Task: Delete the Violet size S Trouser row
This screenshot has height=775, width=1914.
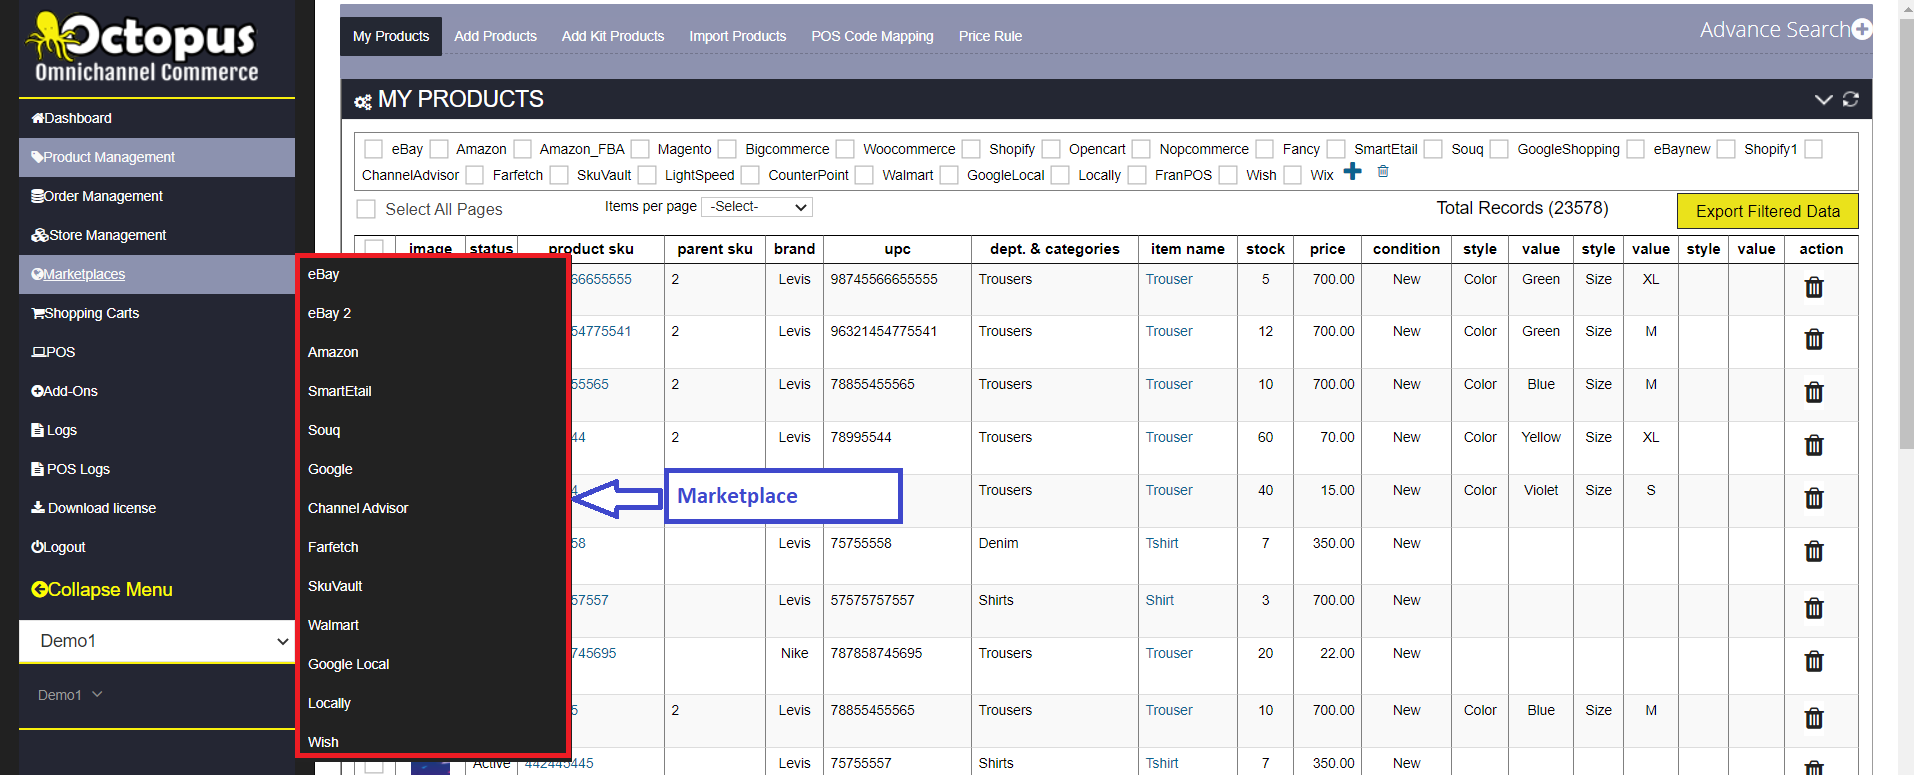Action: tap(1813, 499)
